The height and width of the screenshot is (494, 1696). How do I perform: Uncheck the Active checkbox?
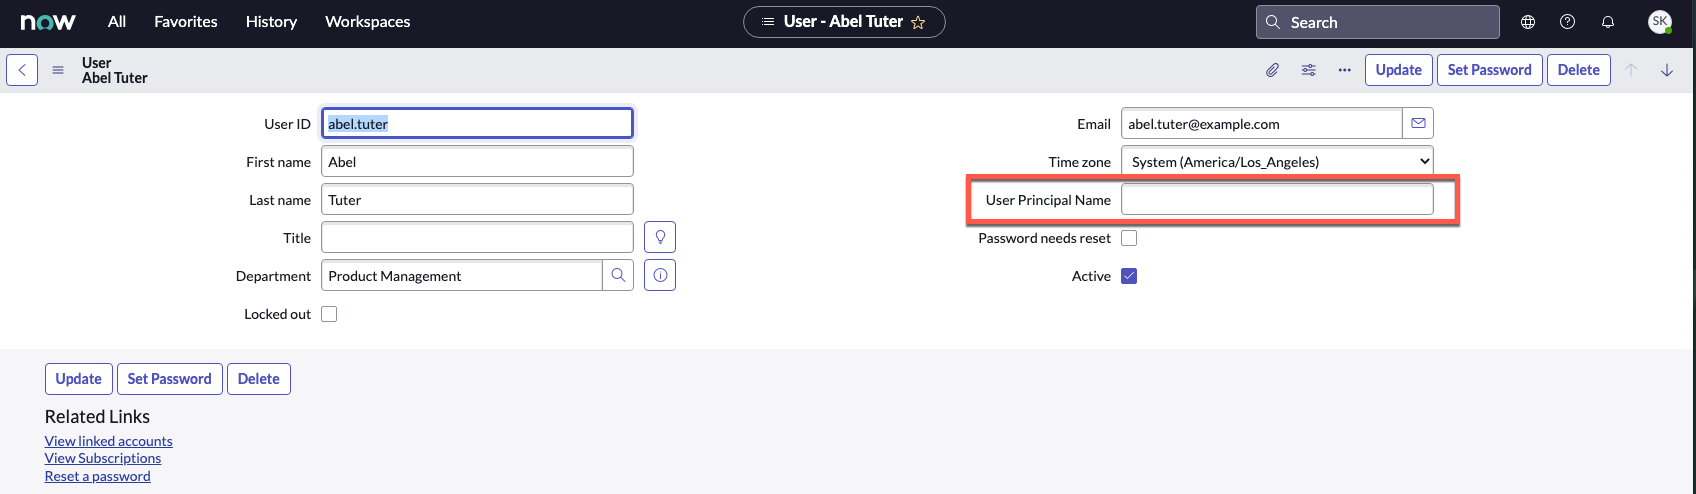pyautogui.click(x=1129, y=276)
